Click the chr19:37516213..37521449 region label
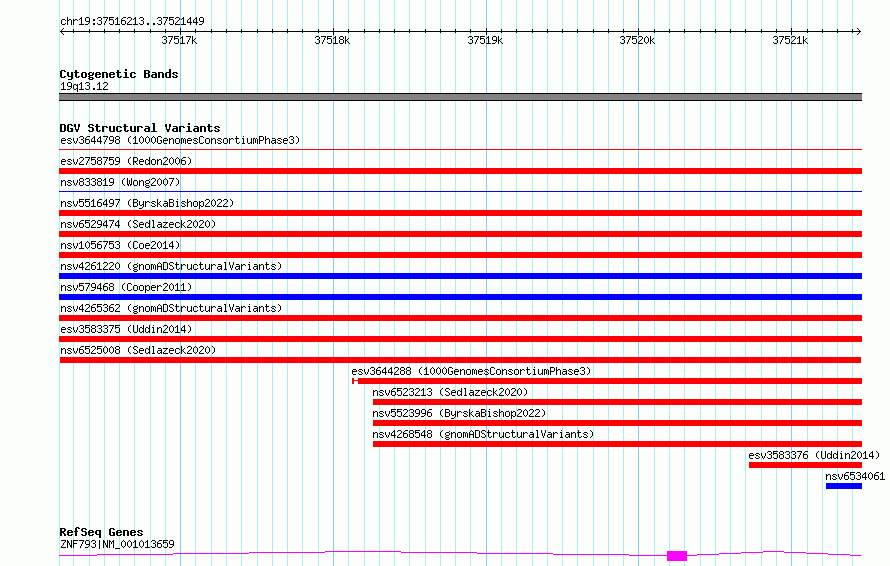 [x=132, y=21]
